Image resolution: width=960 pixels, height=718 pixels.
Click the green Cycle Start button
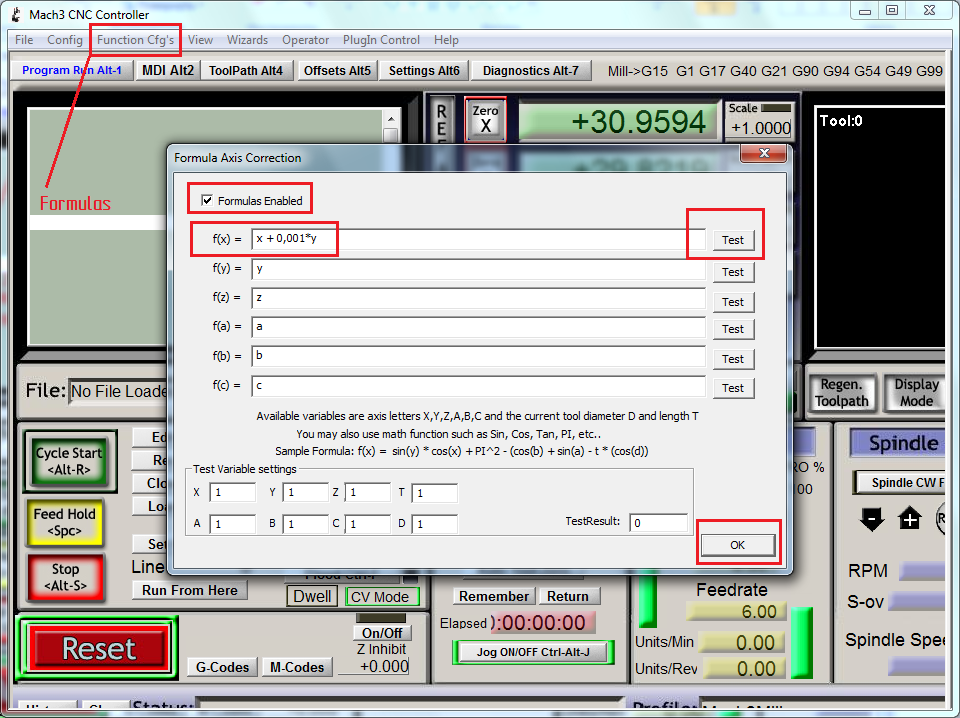point(69,461)
